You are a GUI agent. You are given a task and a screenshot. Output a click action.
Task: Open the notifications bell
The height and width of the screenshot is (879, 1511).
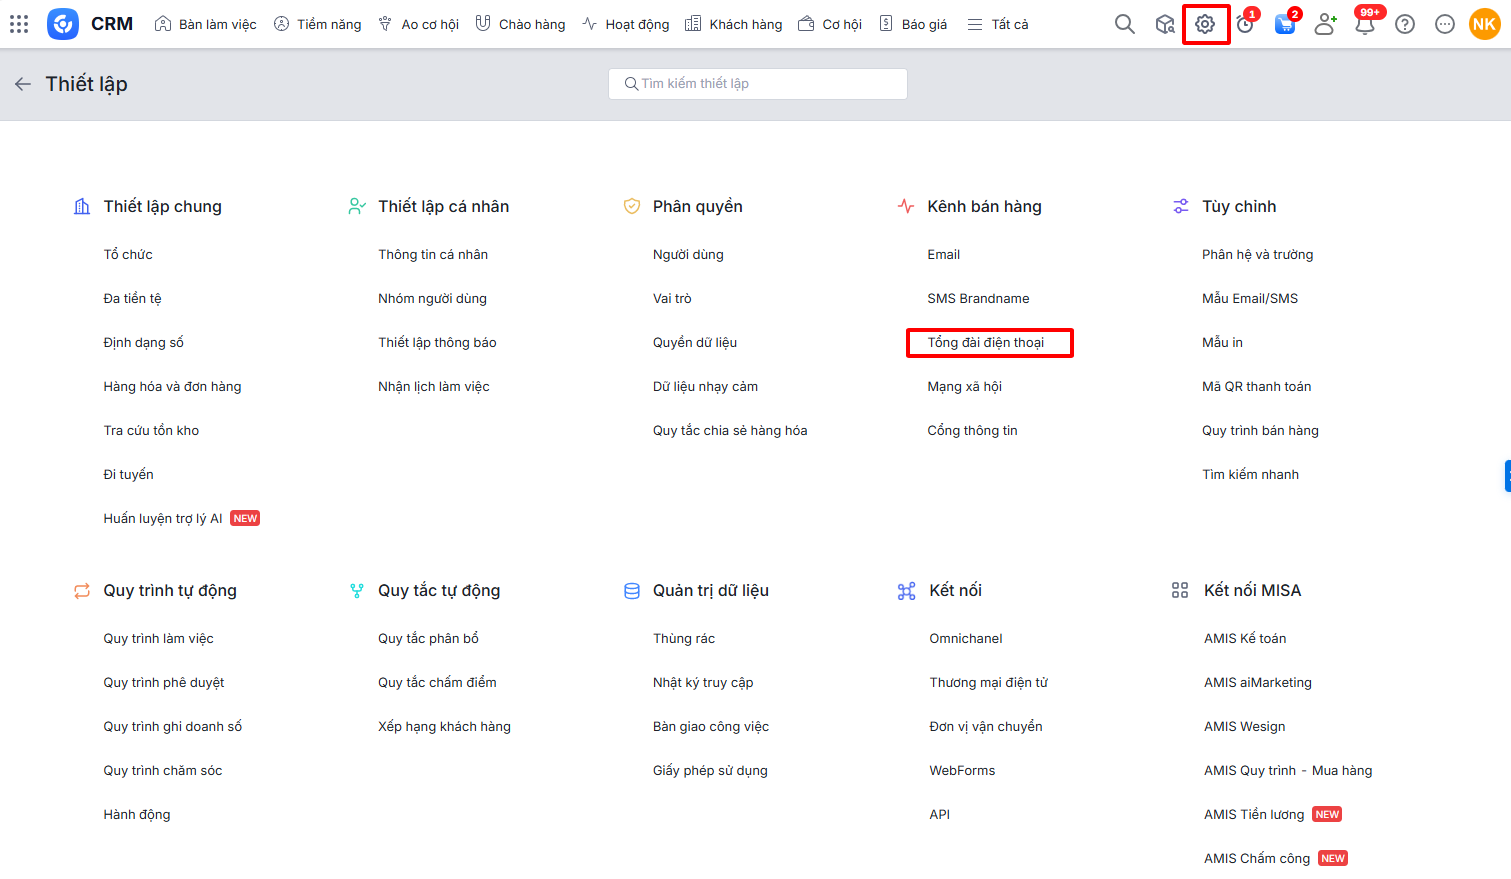click(1365, 24)
